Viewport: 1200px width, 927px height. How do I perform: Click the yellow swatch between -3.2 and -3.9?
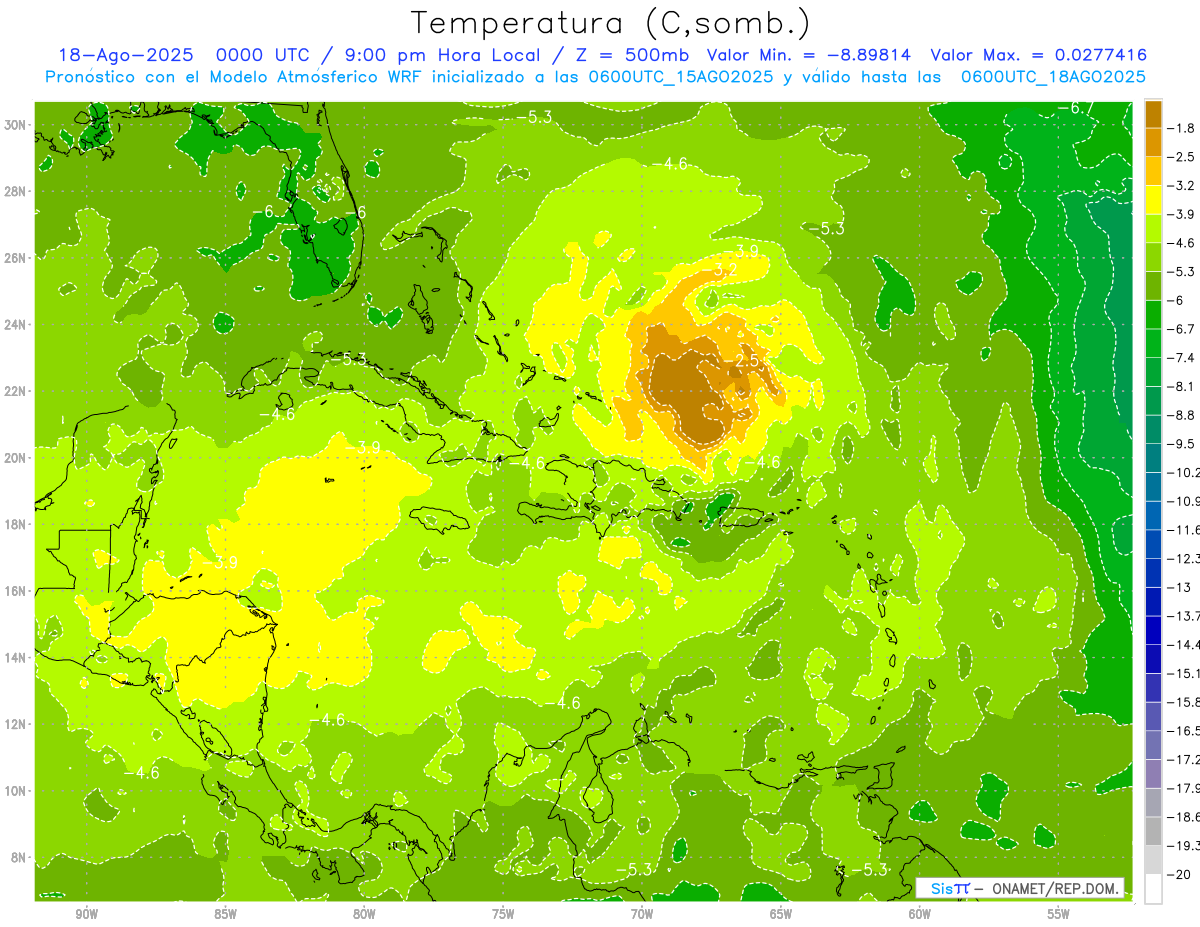pyautogui.click(x=1153, y=200)
